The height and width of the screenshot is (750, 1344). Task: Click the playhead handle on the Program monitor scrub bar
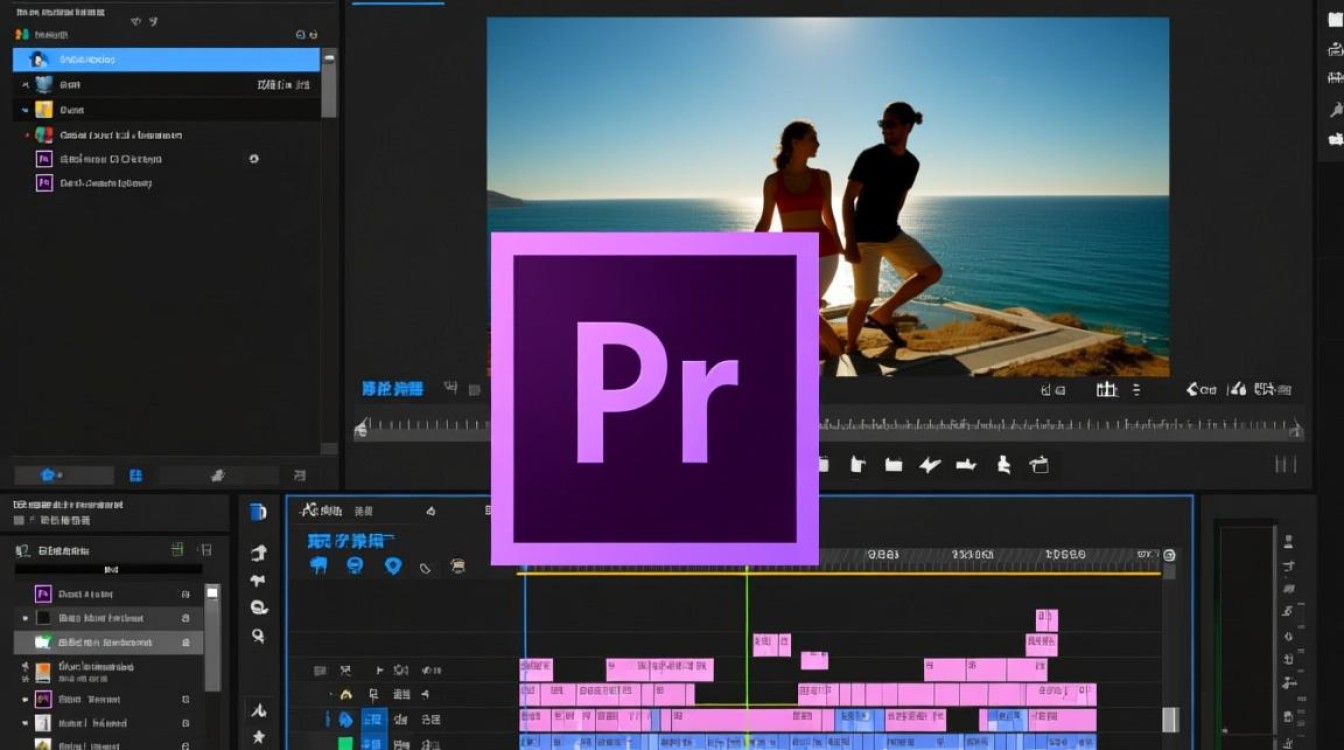361,429
